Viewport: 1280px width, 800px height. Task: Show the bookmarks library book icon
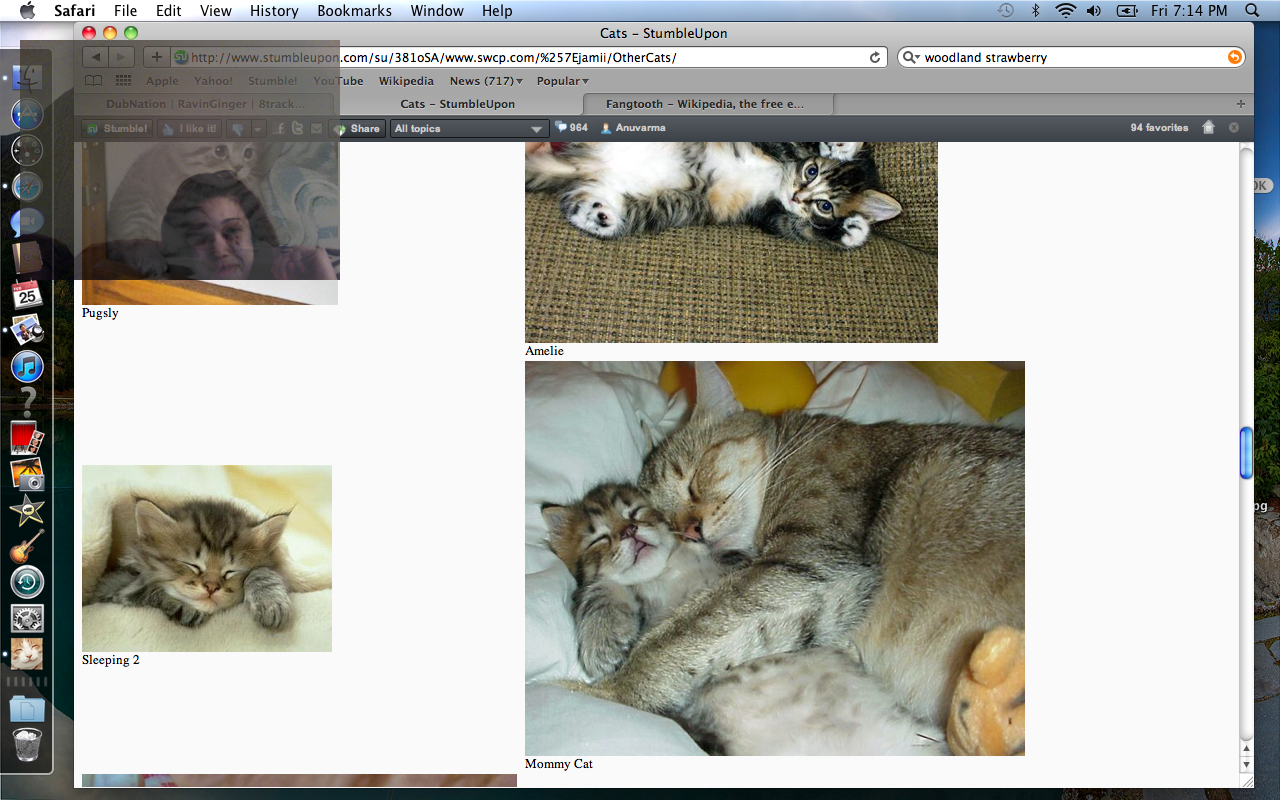[x=93, y=81]
